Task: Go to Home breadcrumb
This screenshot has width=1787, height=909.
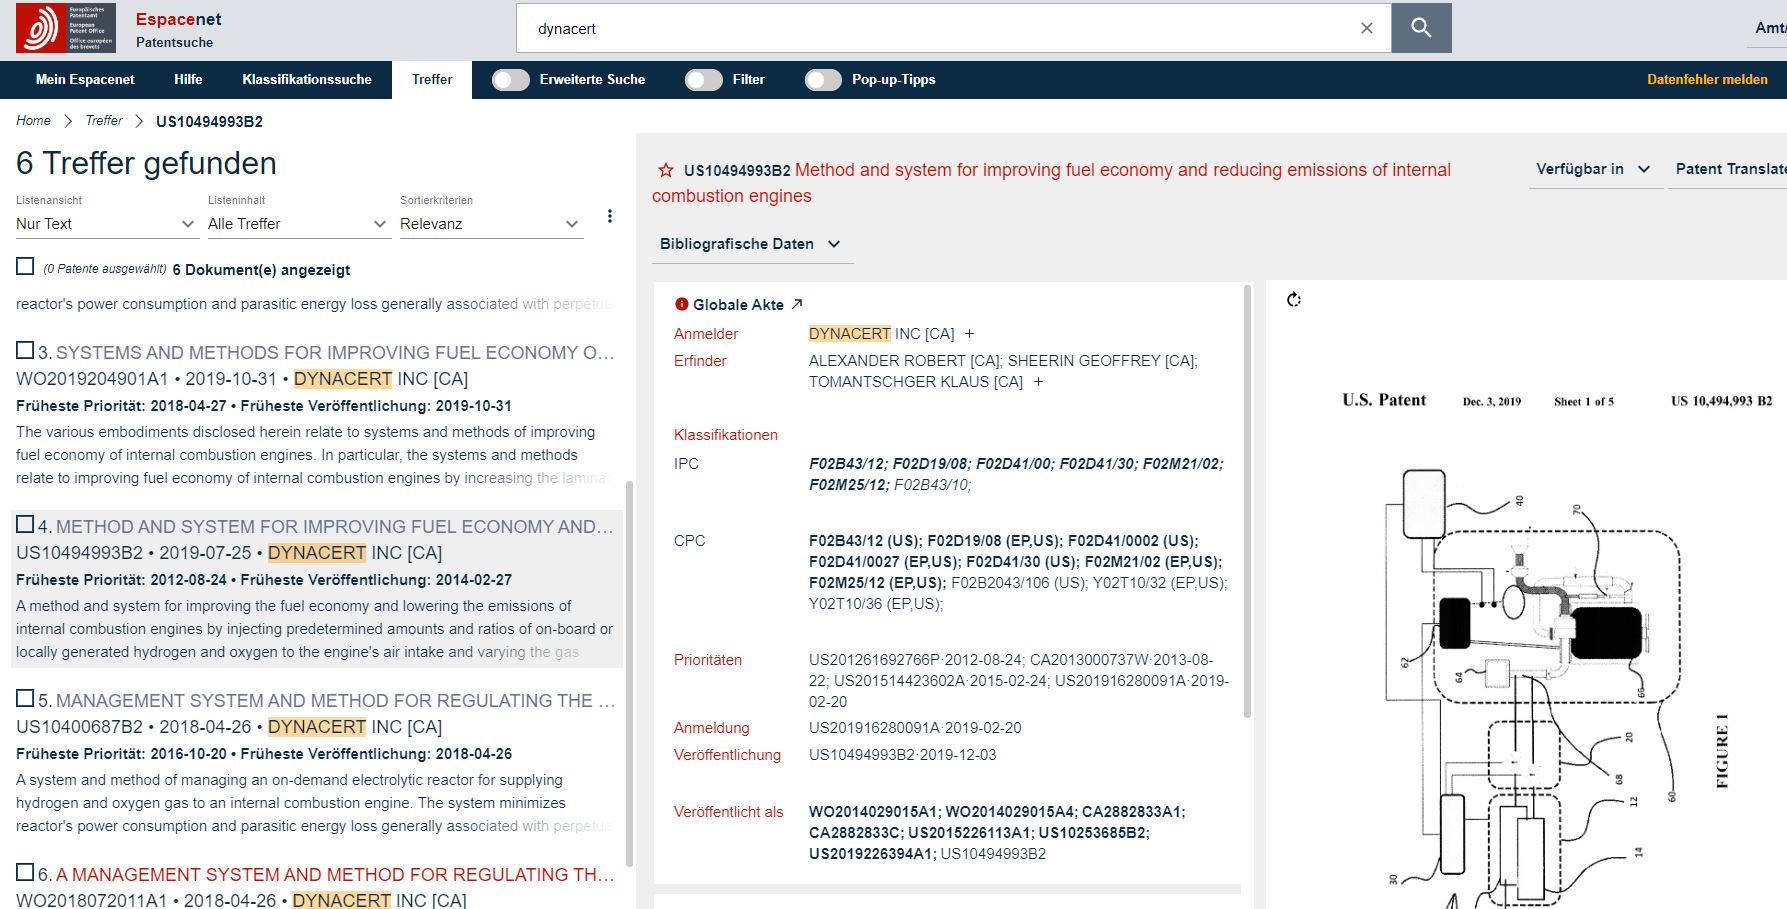Action: [33, 121]
